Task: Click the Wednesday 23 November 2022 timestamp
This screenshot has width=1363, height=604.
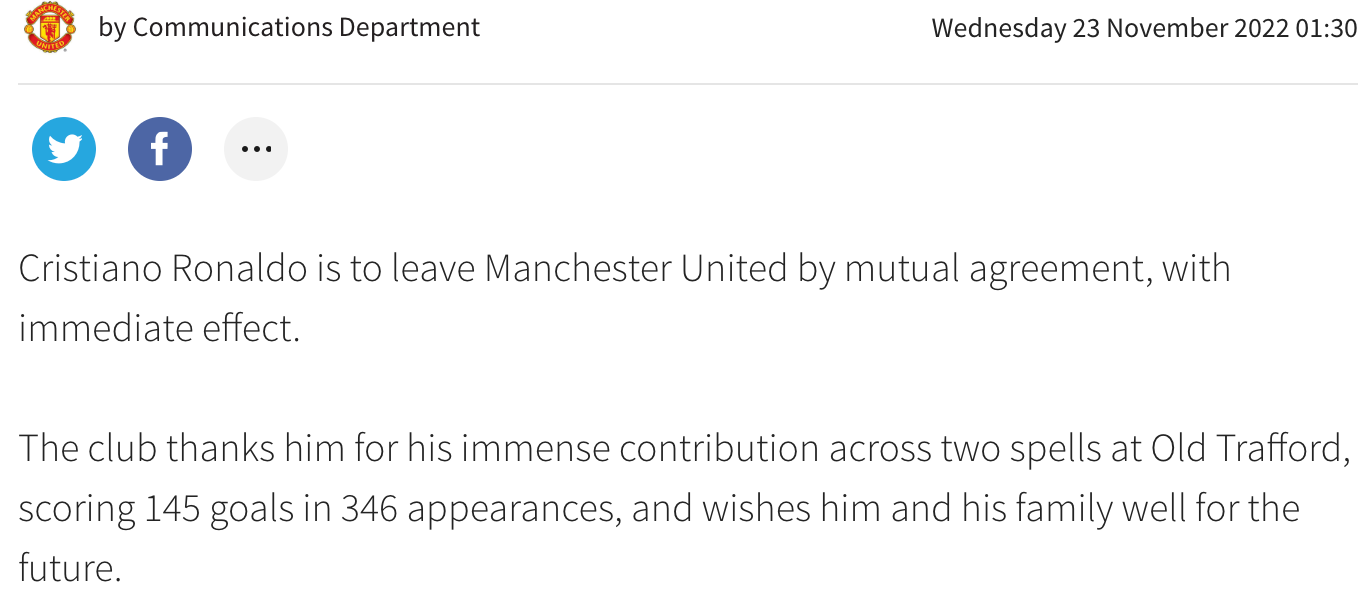Action: 1144,28
